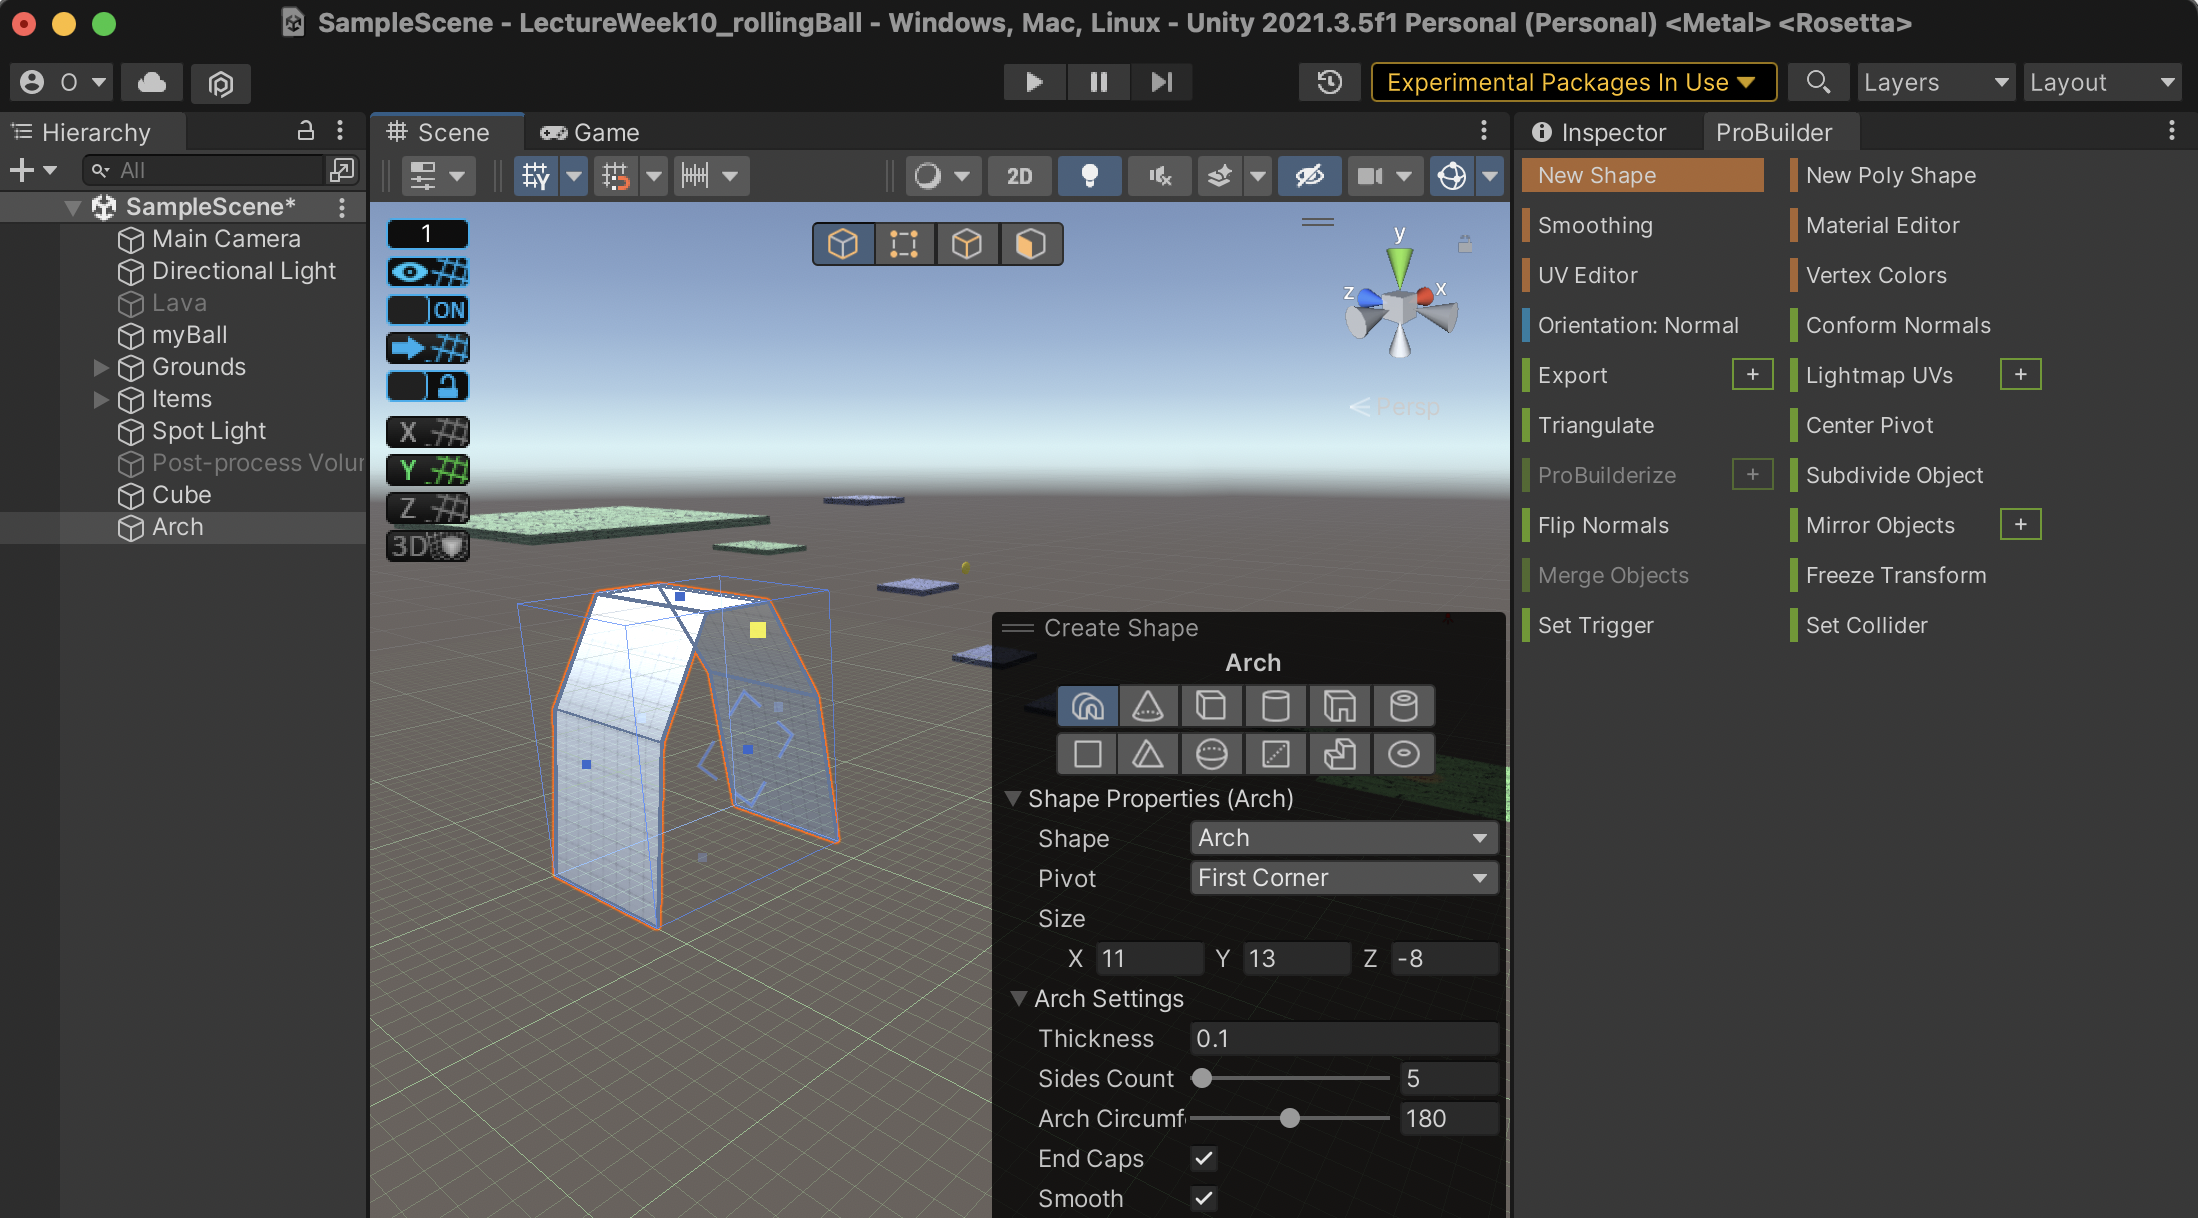This screenshot has height=1218, width=2198.
Task: Open the Unity search magnifier
Action: pyautogui.click(x=1818, y=82)
